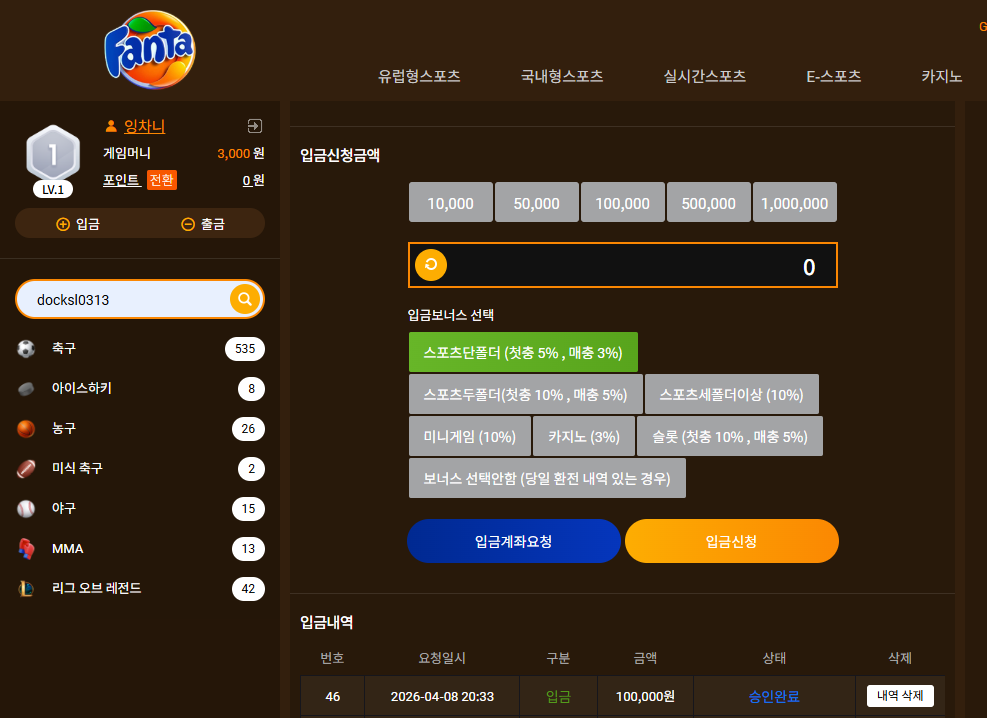This screenshot has width=987, height=718.
Task: Choose the 리그 오브 레전드 icon
Action: pyautogui.click(x=26, y=588)
